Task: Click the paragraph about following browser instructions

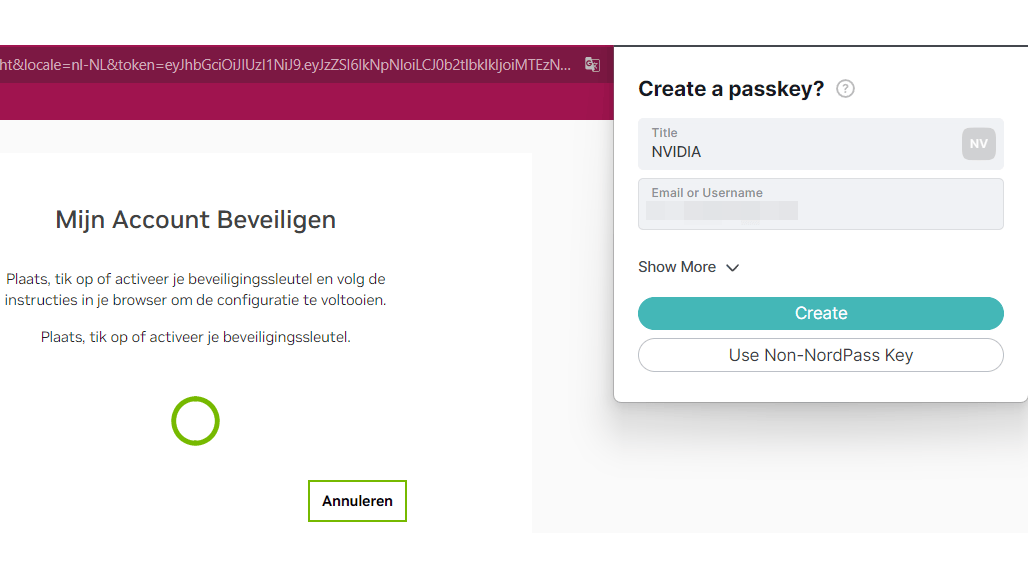Action: tap(196, 289)
